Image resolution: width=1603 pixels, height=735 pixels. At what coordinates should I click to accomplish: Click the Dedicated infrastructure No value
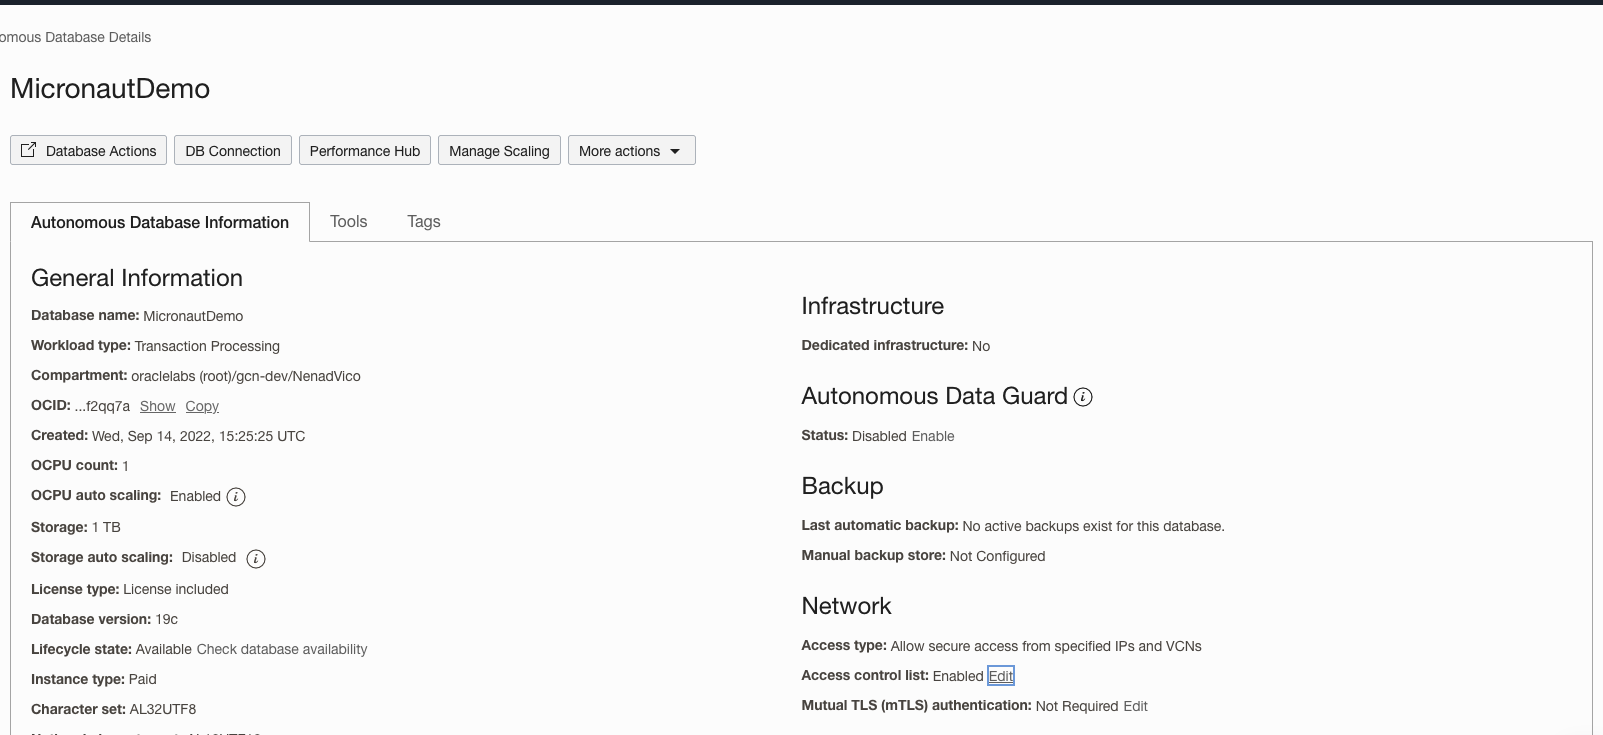[x=981, y=346]
